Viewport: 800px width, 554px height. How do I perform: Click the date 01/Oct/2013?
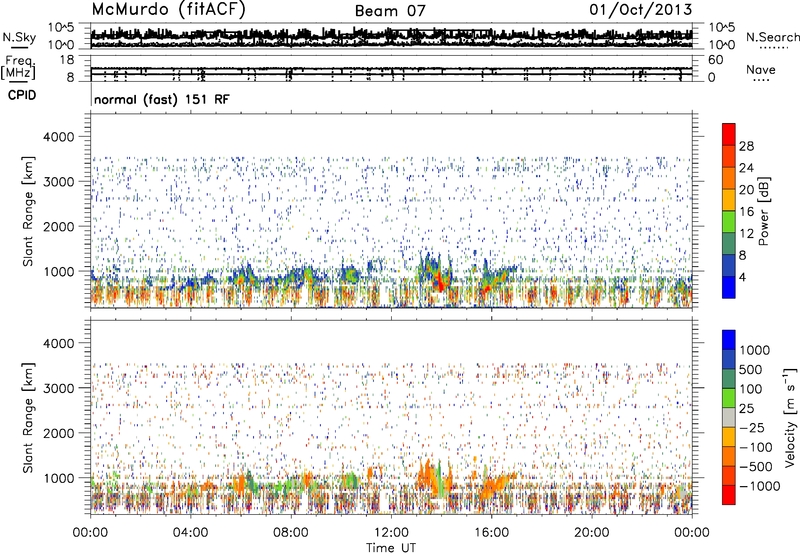pos(641,9)
